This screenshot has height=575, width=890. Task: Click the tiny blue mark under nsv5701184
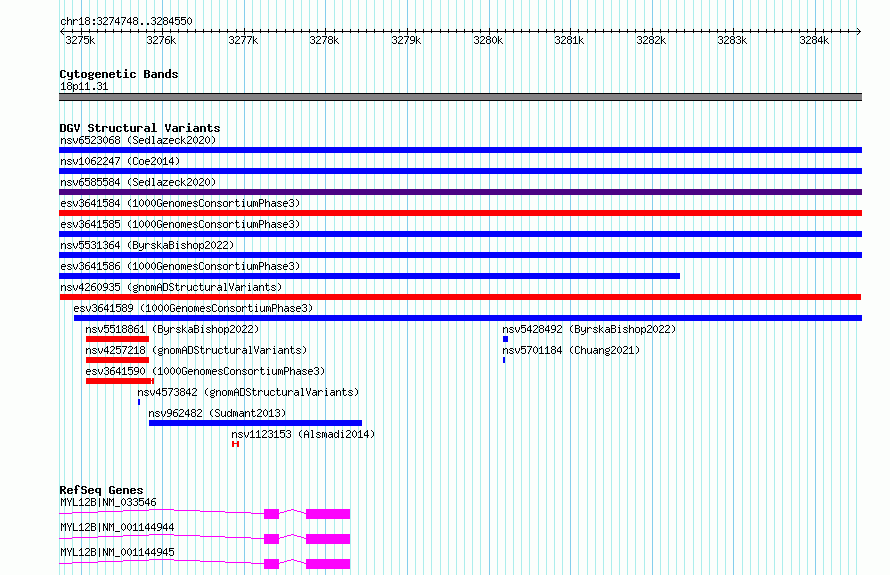coord(504,360)
